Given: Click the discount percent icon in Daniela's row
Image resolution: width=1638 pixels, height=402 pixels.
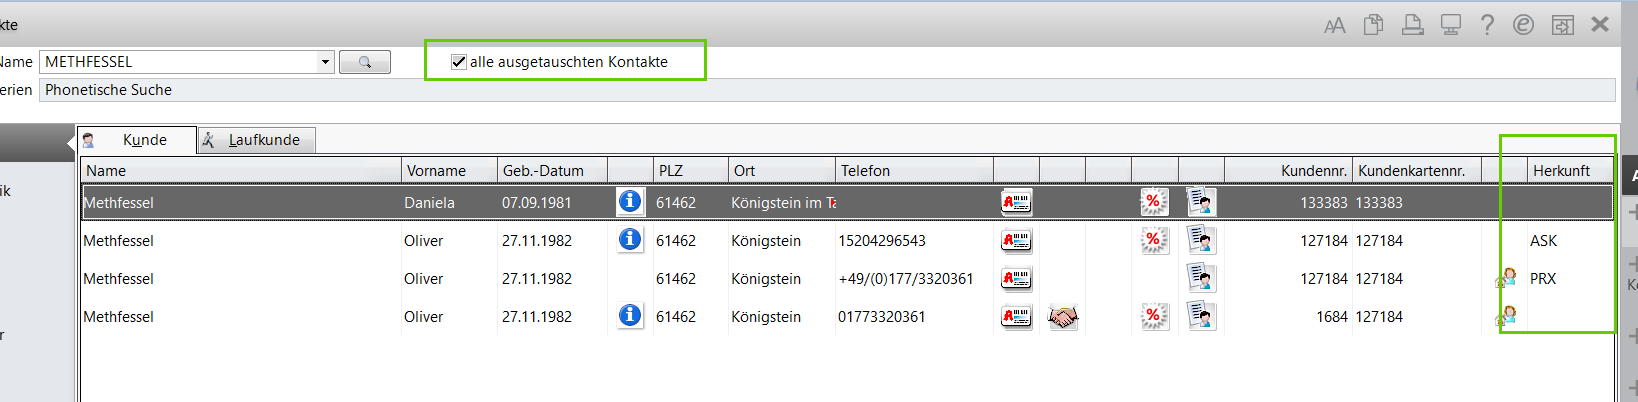Looking at the screenshot, I should [1153, 202].
